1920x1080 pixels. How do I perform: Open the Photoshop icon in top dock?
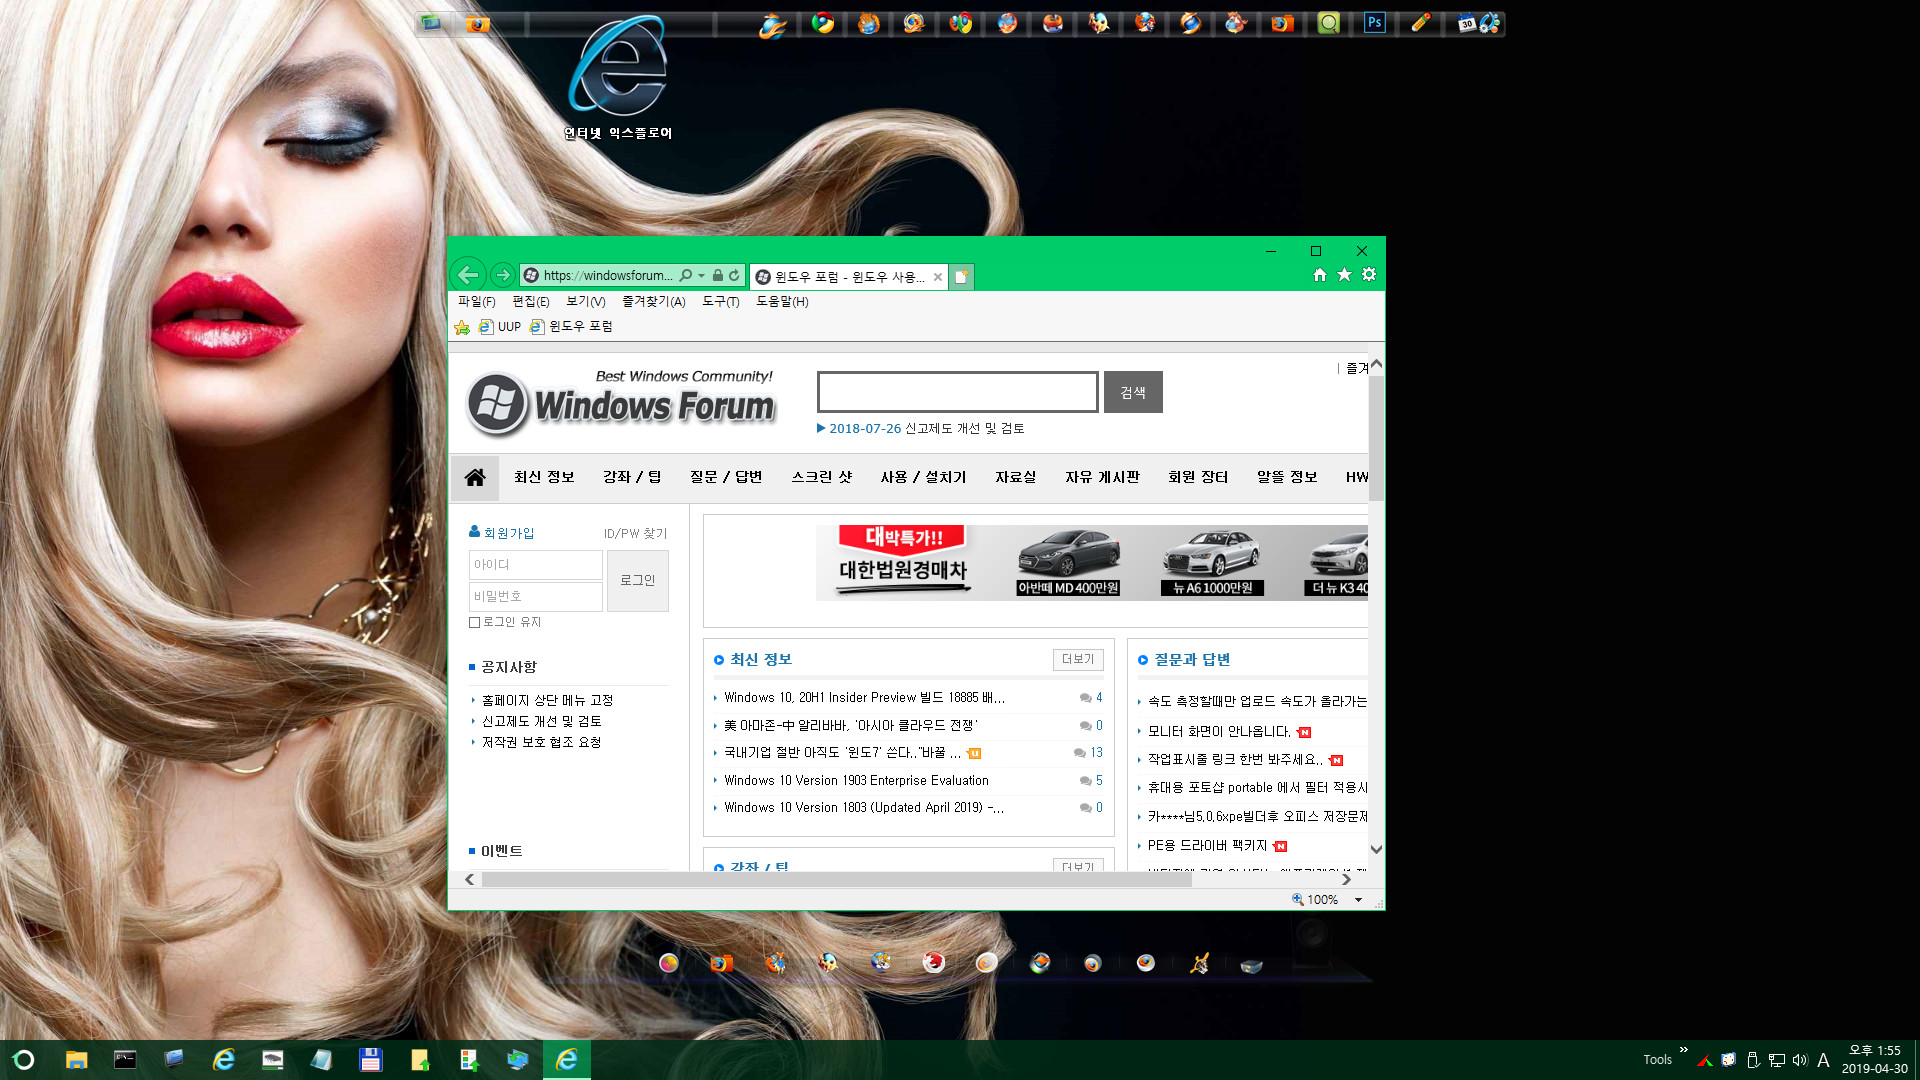tap(1375, 22)
